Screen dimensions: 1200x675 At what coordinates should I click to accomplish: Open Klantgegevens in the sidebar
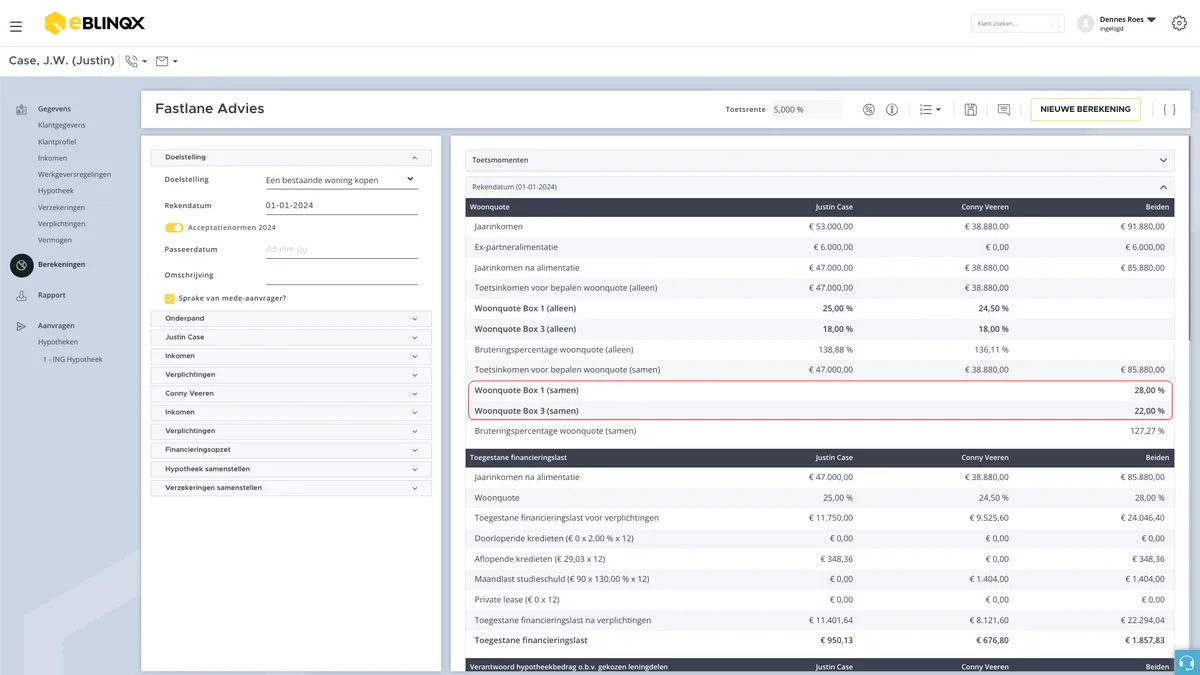(62, 125)
